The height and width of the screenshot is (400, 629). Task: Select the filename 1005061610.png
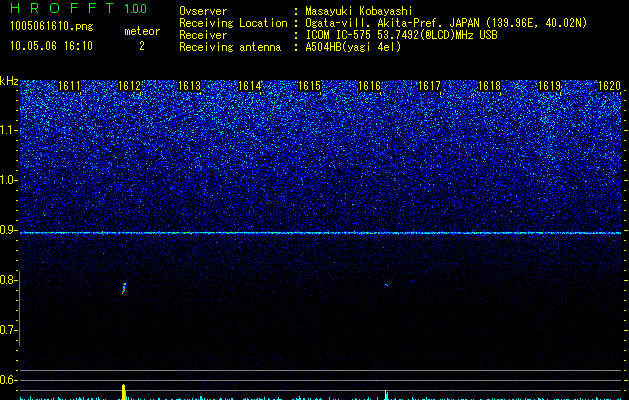(x=52, y=27)
